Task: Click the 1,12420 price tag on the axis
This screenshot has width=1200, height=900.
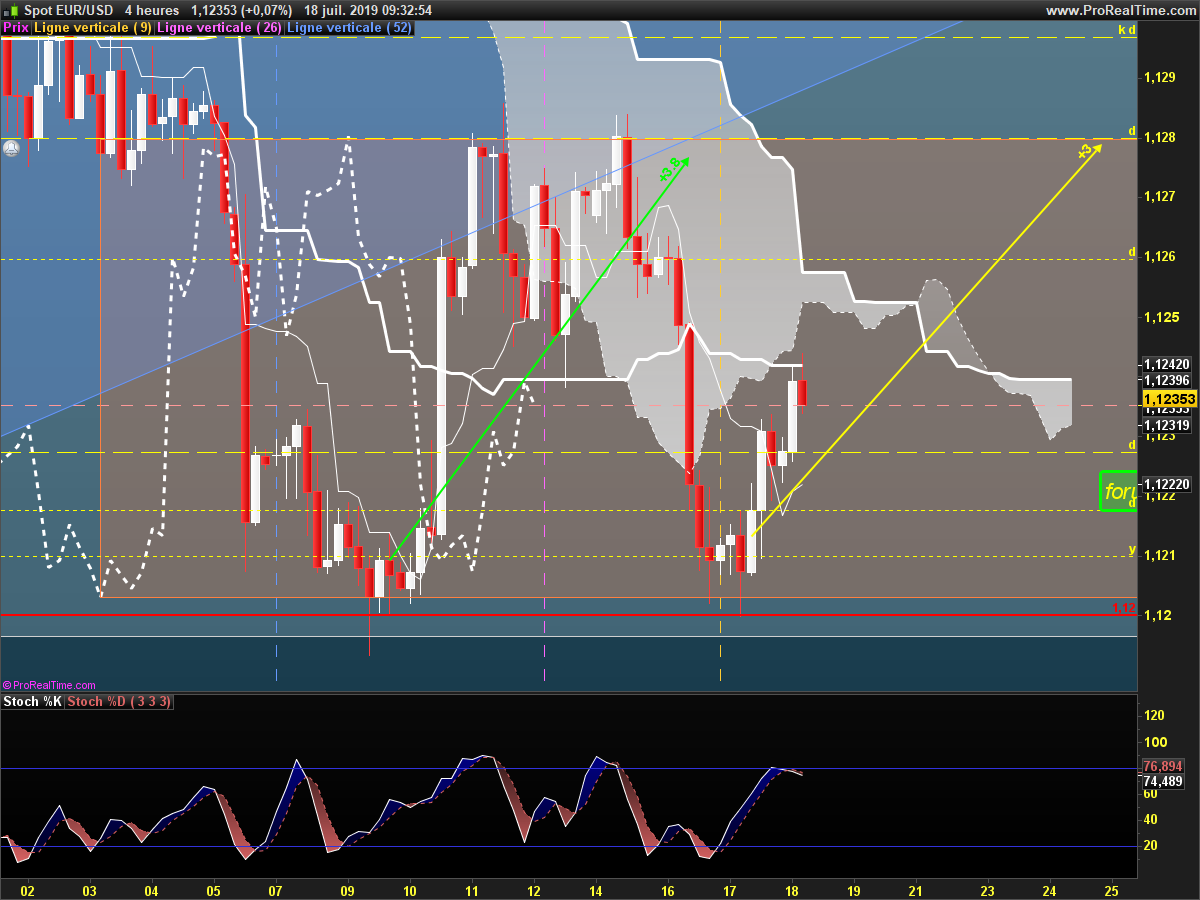Action: click(1166, 364)
